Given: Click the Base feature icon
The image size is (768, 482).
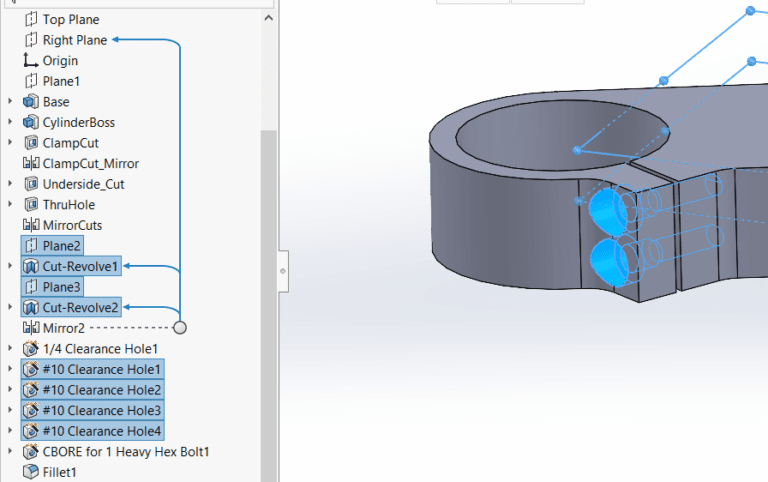Looking at the screenshot, I should click(x=30, y=102).
